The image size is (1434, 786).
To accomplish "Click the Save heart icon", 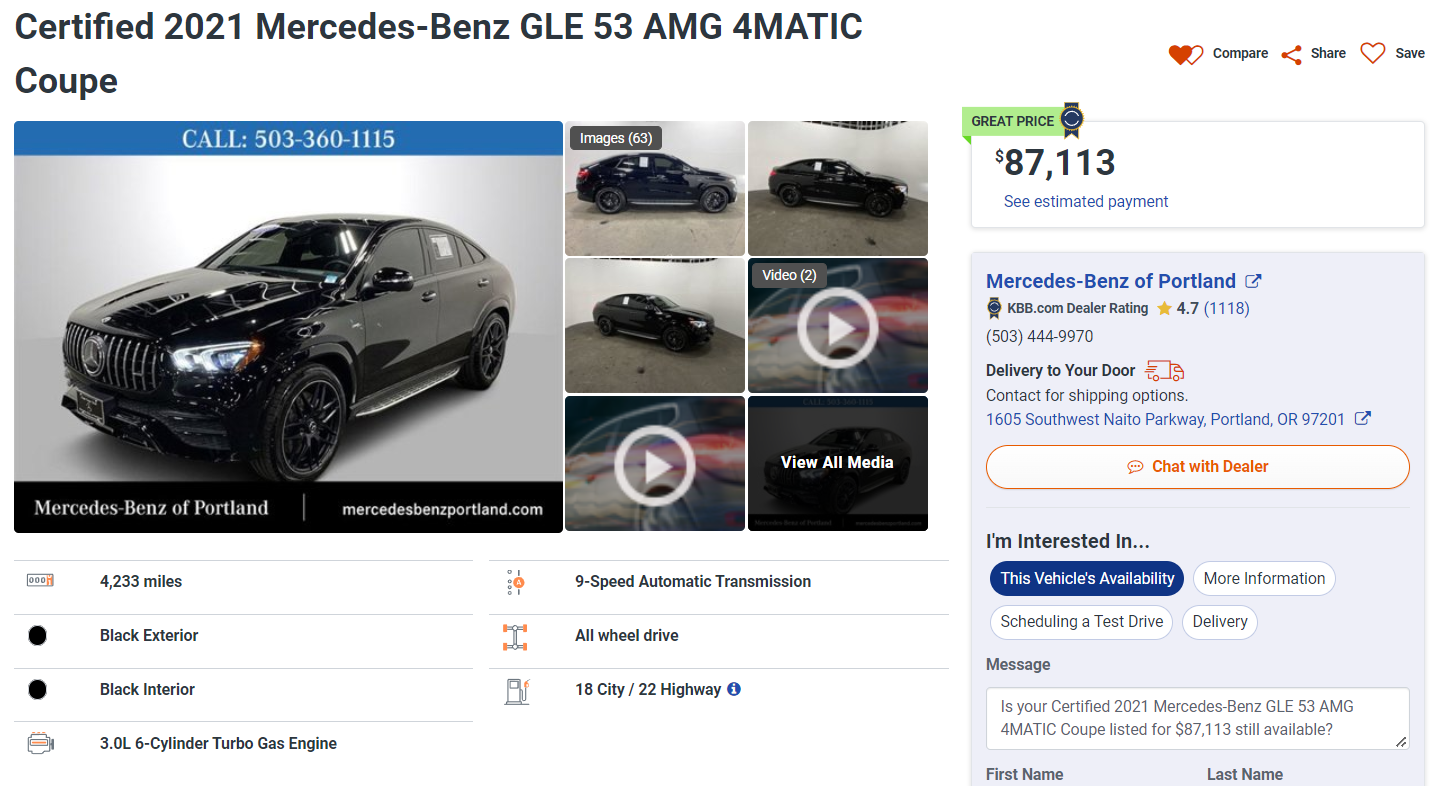I will [x=1373, y=53].
